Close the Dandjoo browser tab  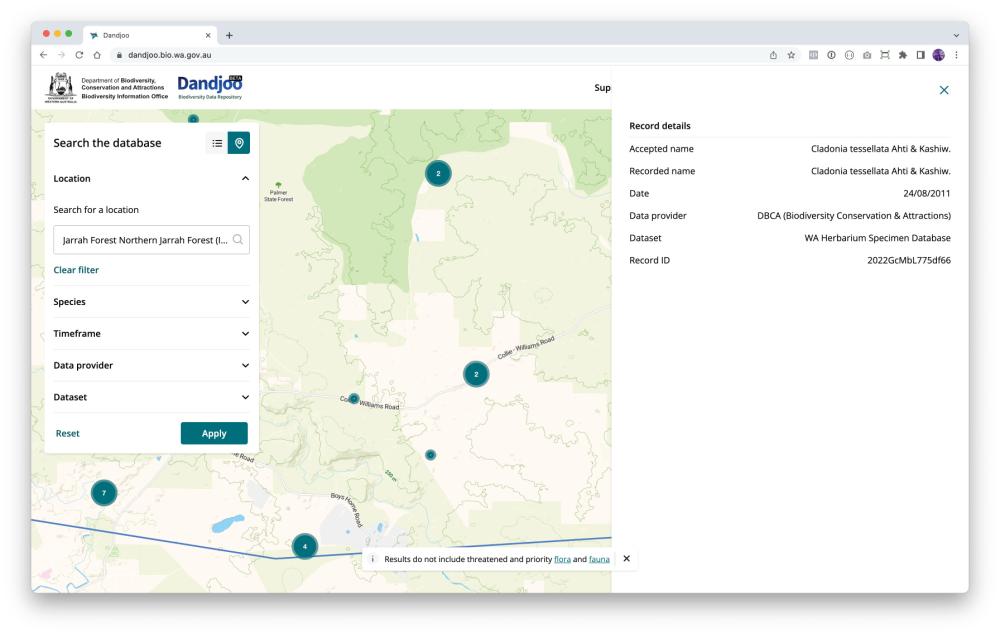208,35
